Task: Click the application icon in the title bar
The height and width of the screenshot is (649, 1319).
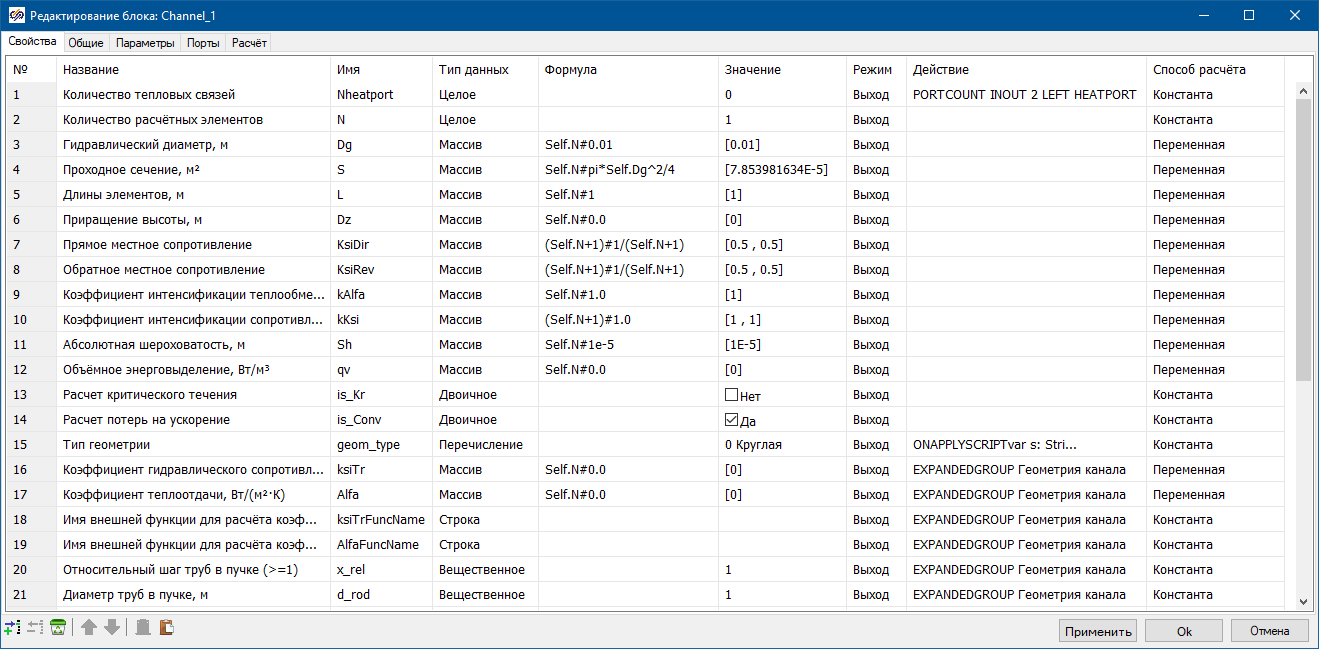Action: tap(15, 15)
